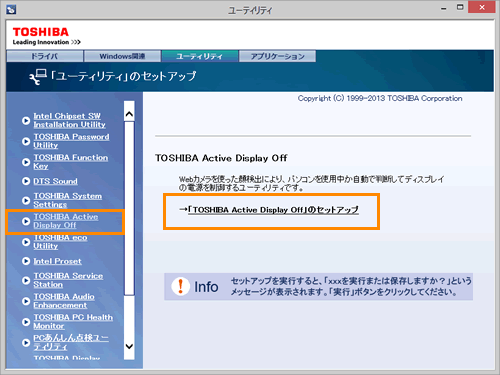Open the アプリケーション tab
This screenshot has width=500, height=375.
tap(277, 56)
